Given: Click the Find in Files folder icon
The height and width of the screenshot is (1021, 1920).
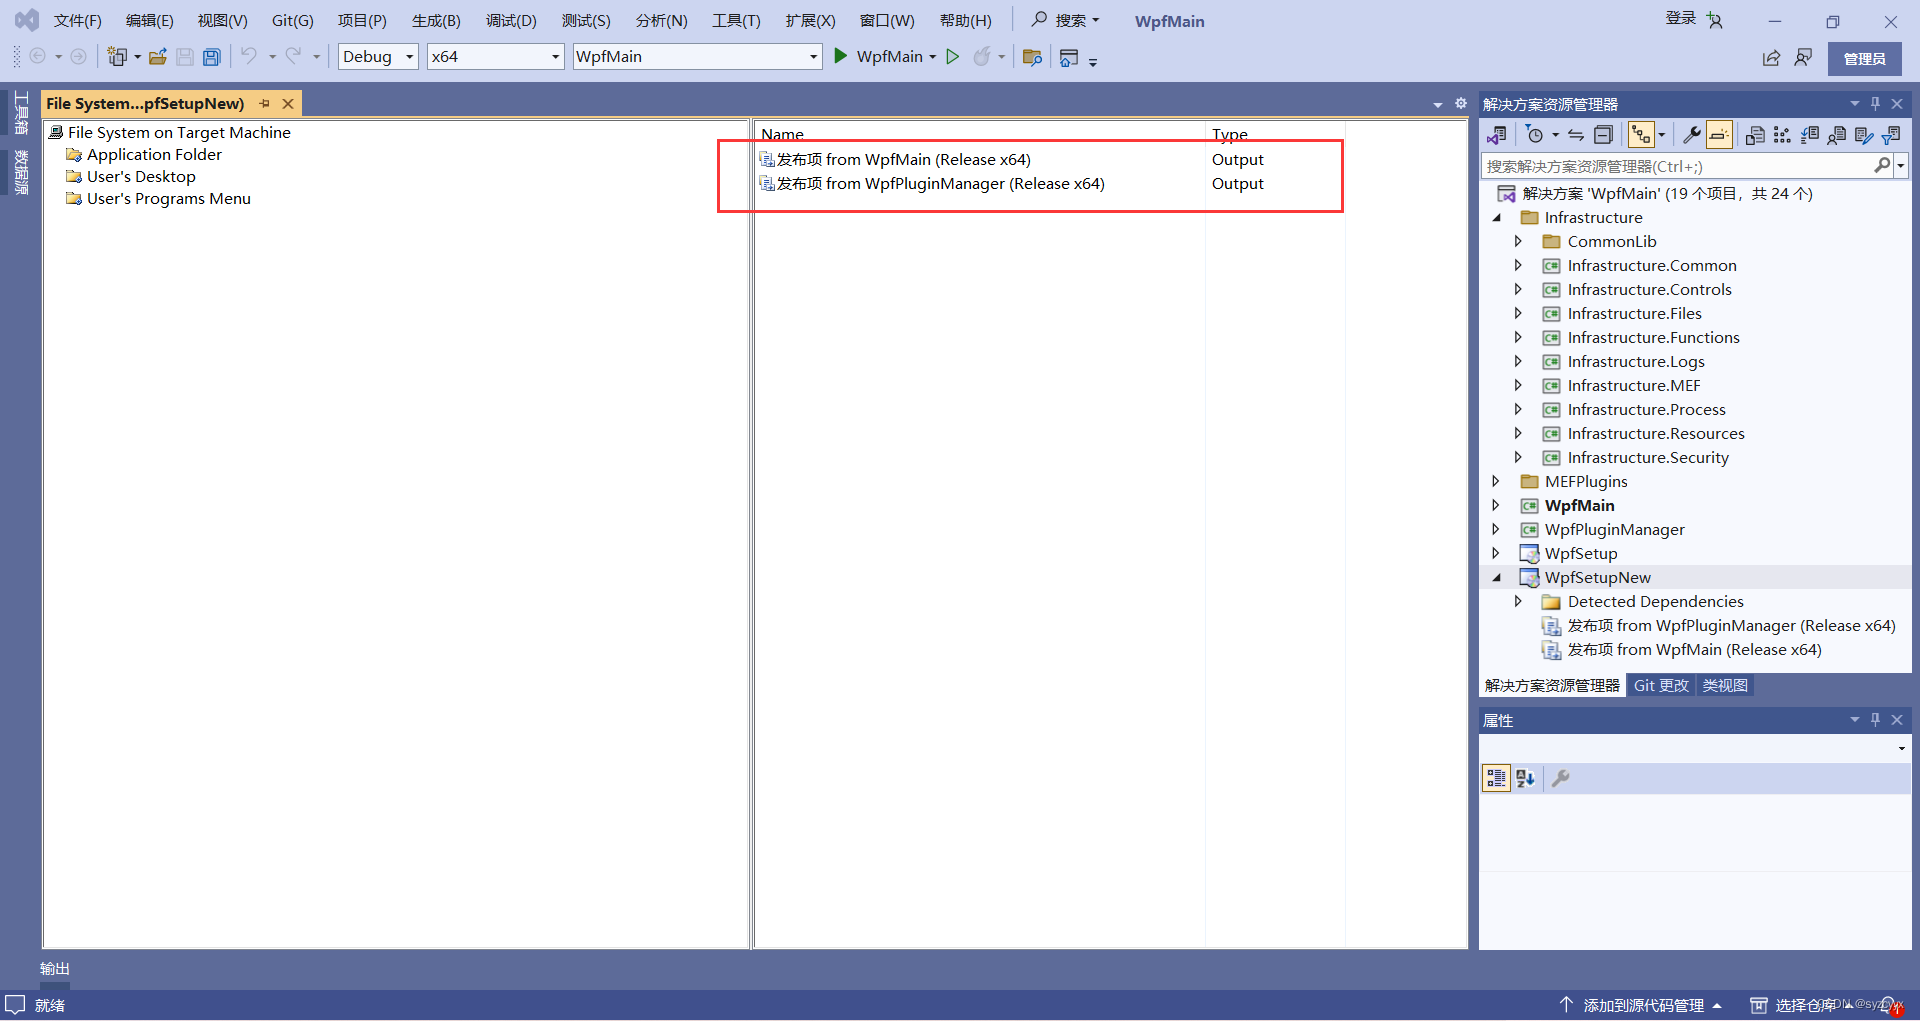Looking at the screenshot, I should (1033, 57).
